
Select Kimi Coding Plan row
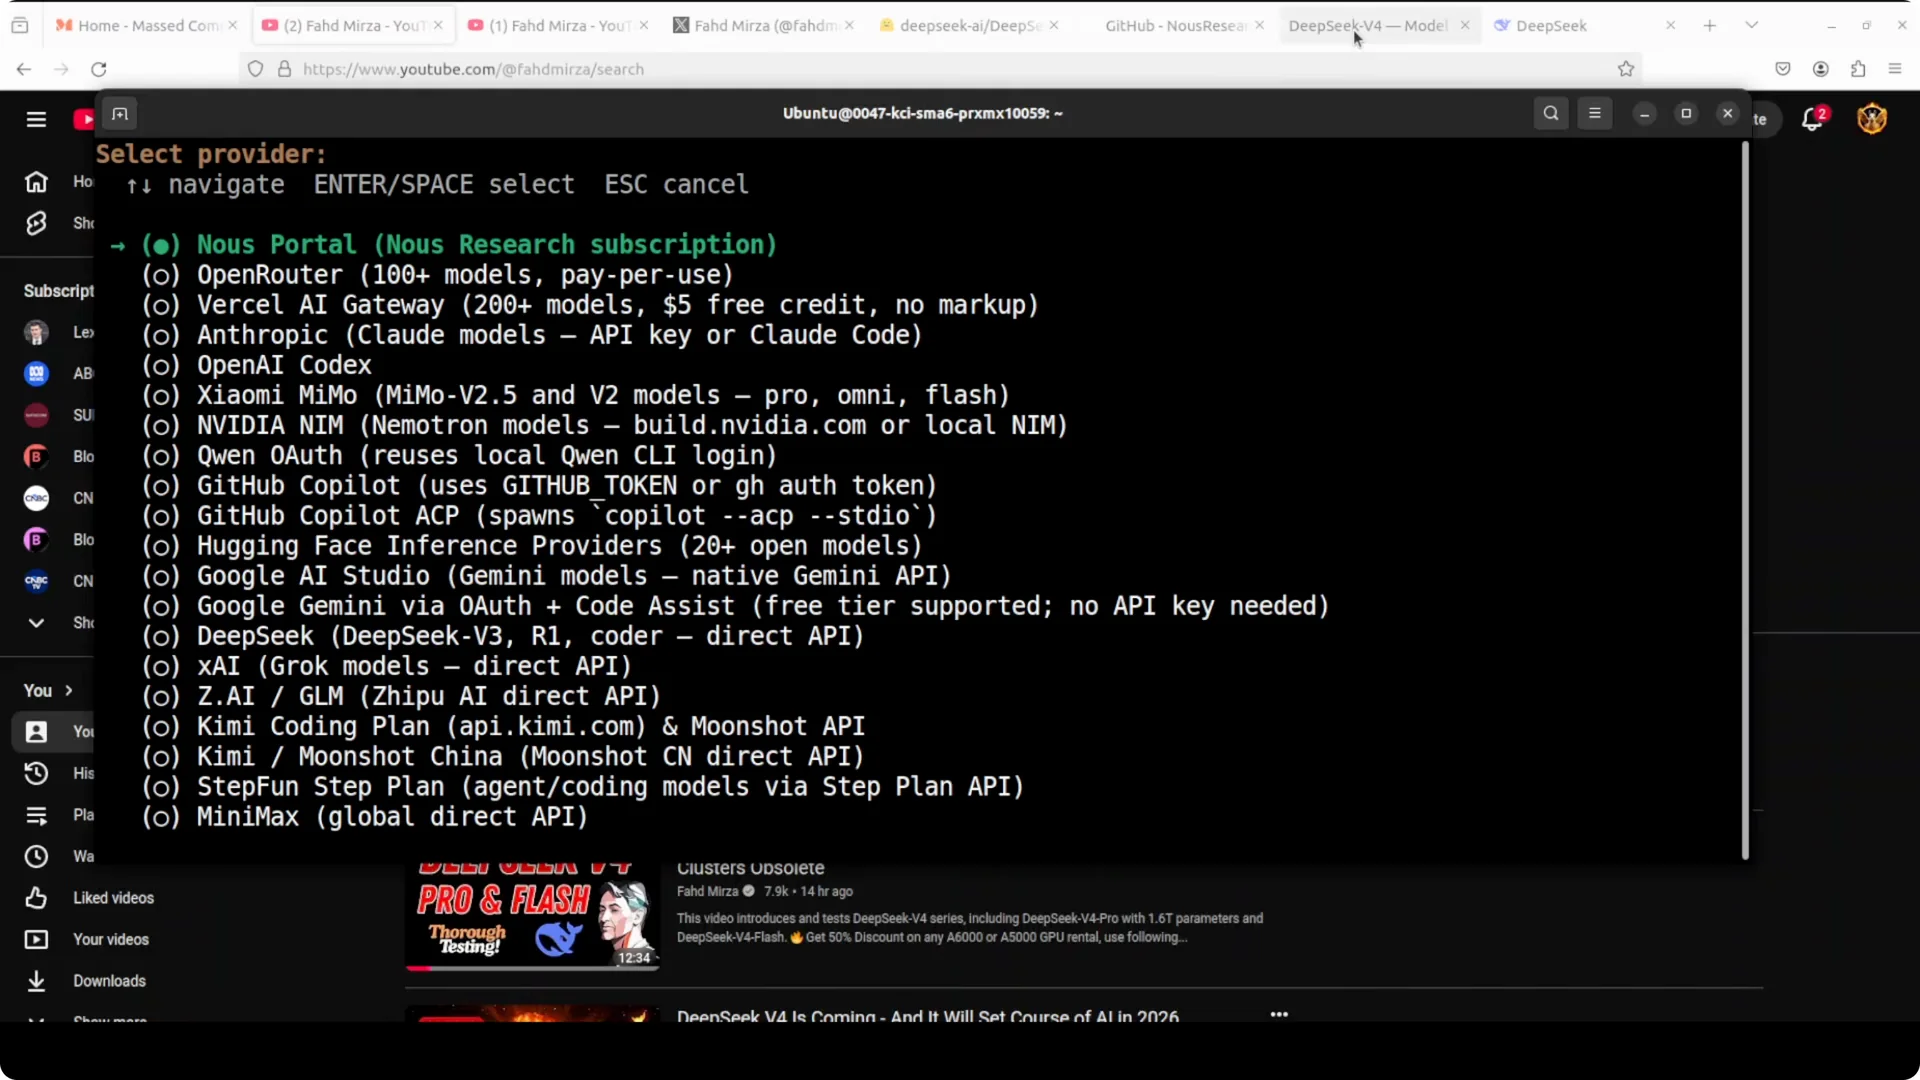504,726
